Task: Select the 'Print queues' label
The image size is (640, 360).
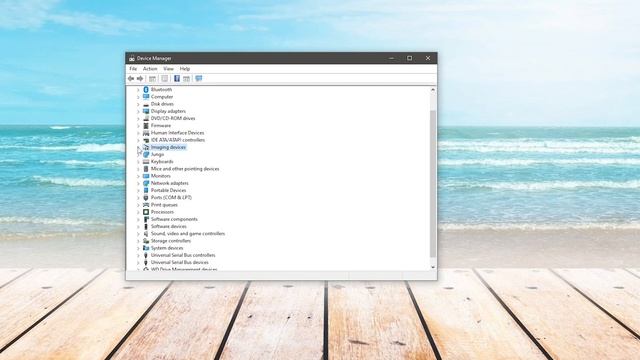Action: (164, 205)
